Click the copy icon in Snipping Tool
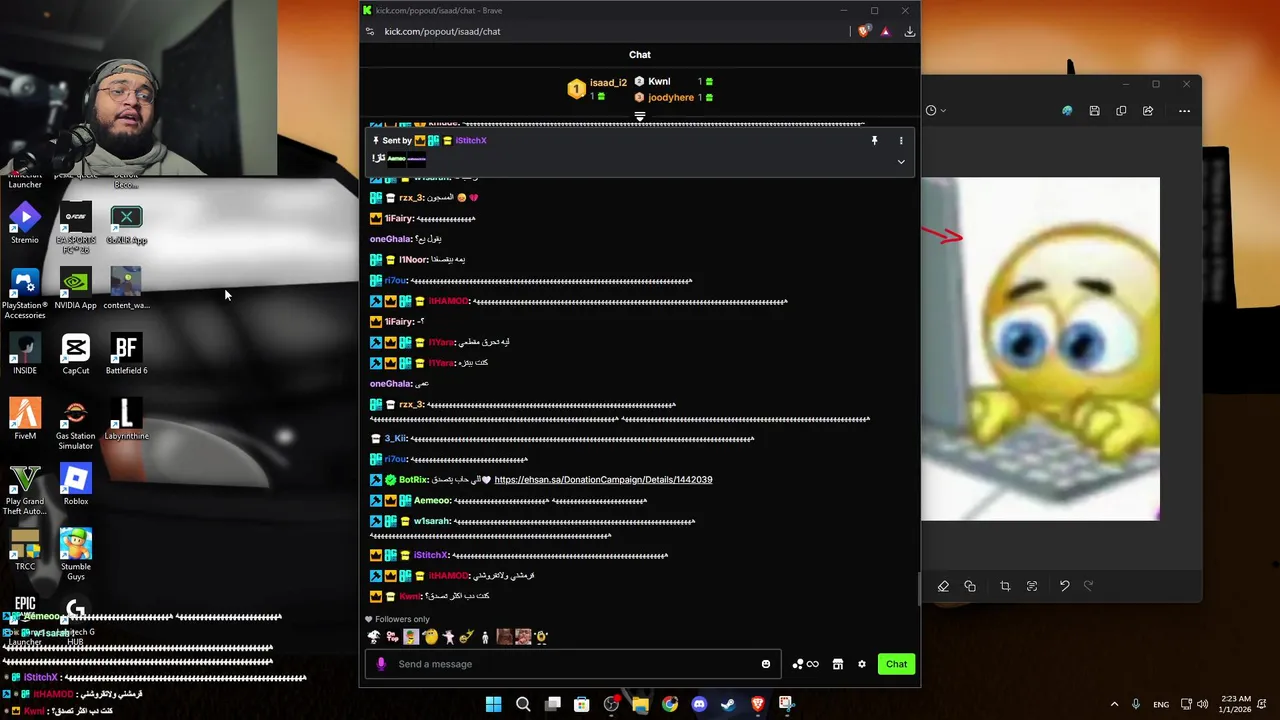Screen dimensions: 1280x720 pyautogui.click(x=1121, y=111)
